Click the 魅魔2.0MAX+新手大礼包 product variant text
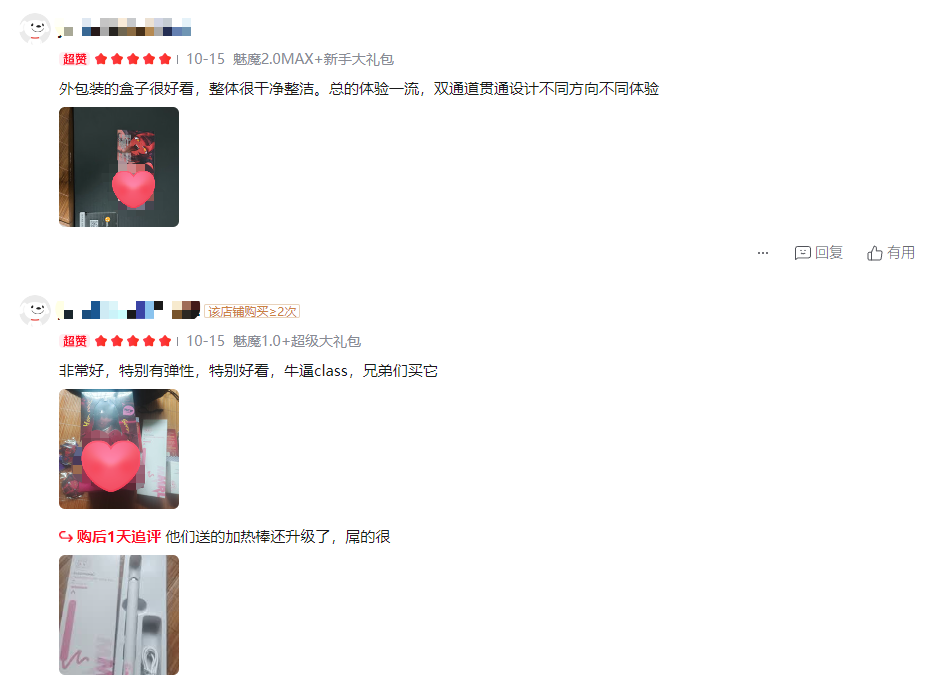 pyautogui.click(x=313, y=59)
